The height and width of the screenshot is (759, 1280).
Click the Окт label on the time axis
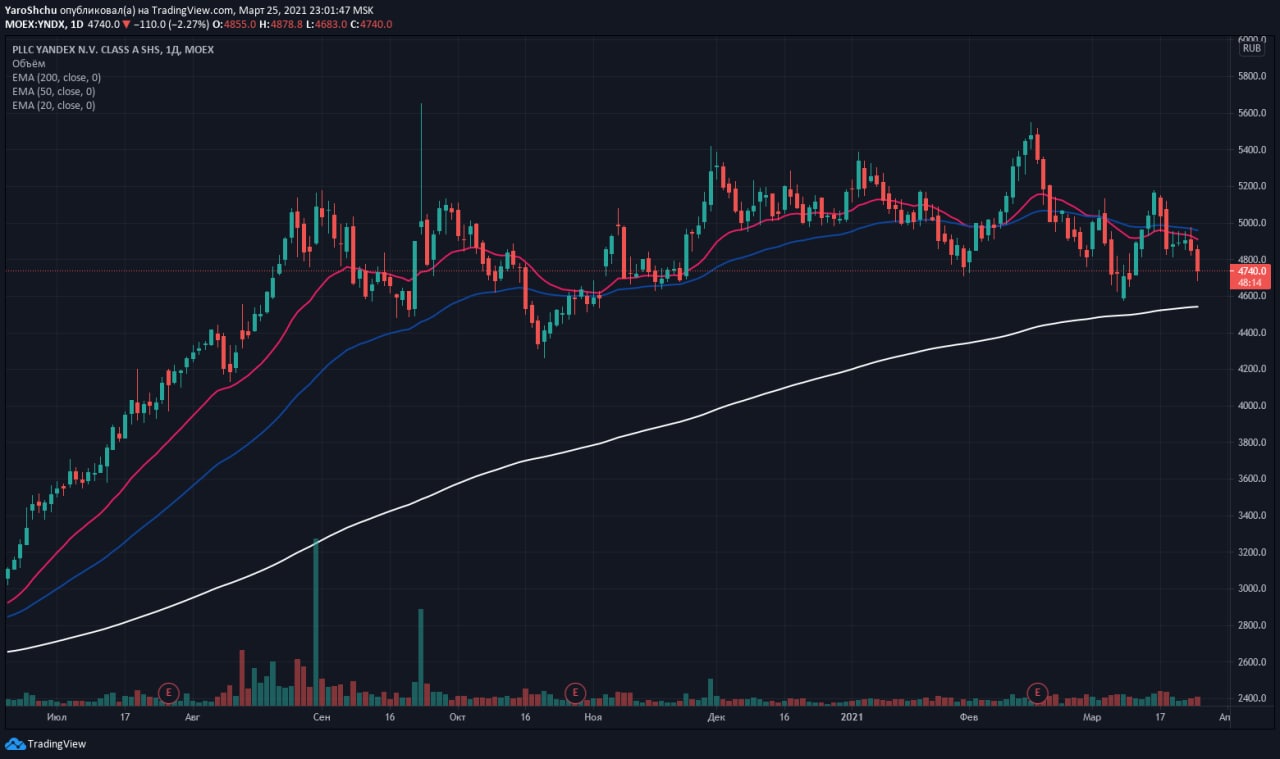tap(457, 717)
